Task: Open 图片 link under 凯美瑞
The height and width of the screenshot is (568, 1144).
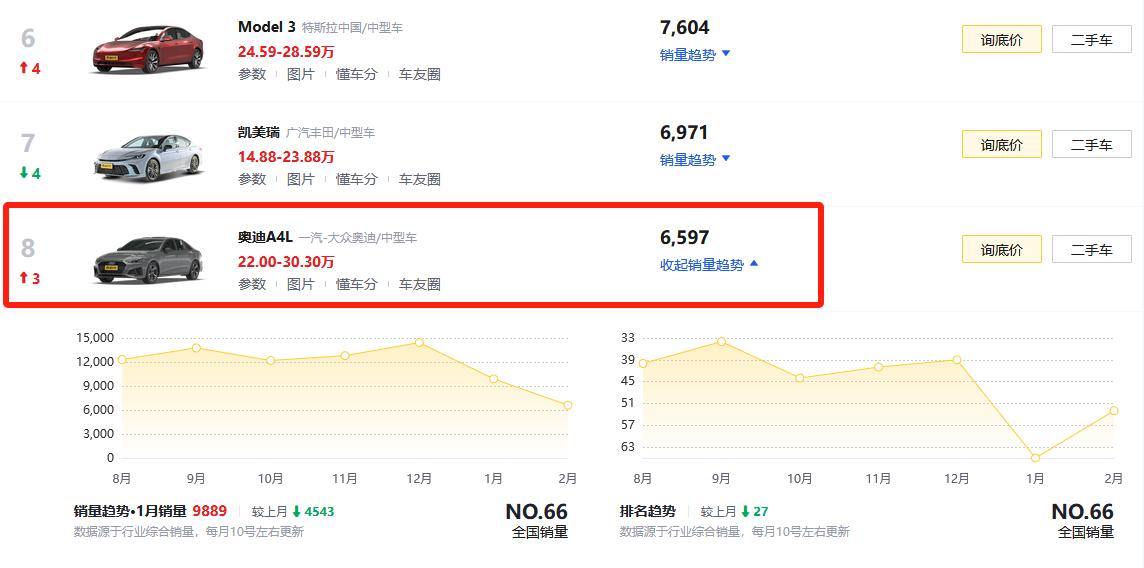Action: [x=301, y=179]
